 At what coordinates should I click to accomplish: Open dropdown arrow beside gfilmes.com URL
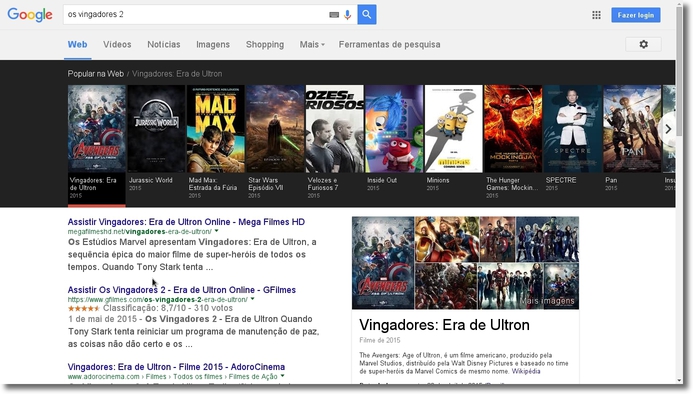coord(252,299)
